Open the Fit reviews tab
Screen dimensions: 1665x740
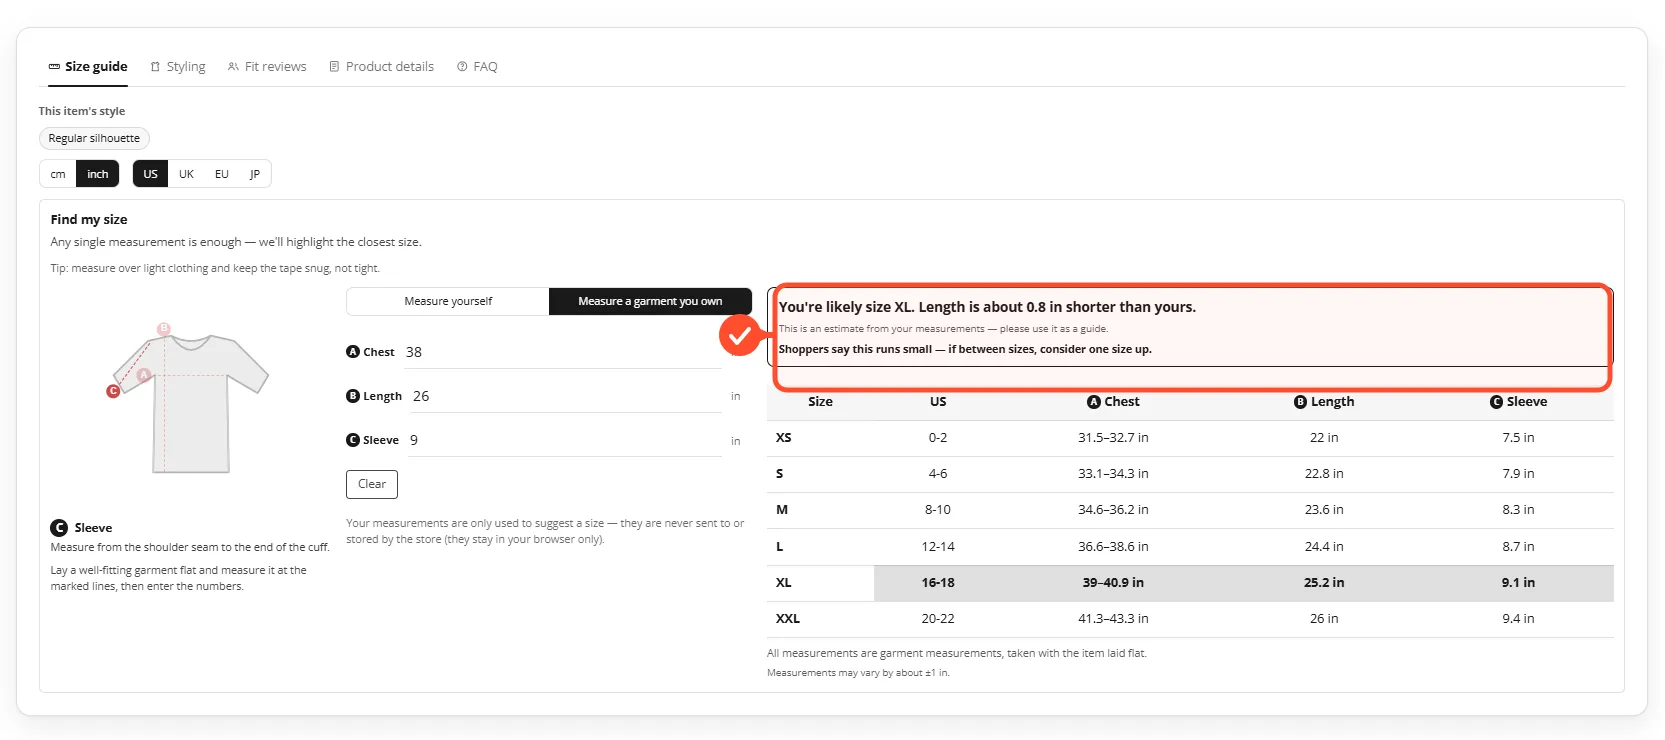click(x=267, y=67)
